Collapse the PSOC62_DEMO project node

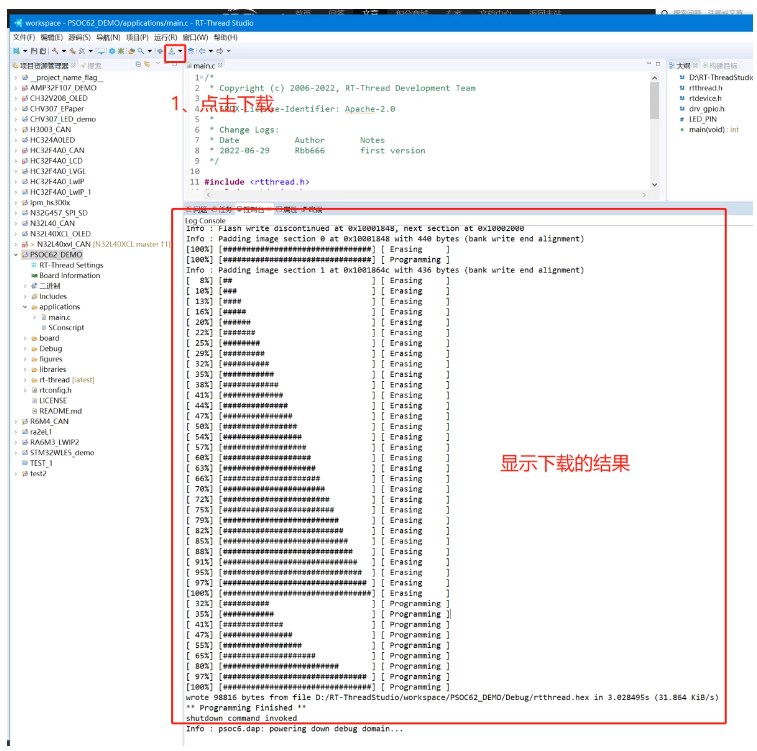coord(15,255)
